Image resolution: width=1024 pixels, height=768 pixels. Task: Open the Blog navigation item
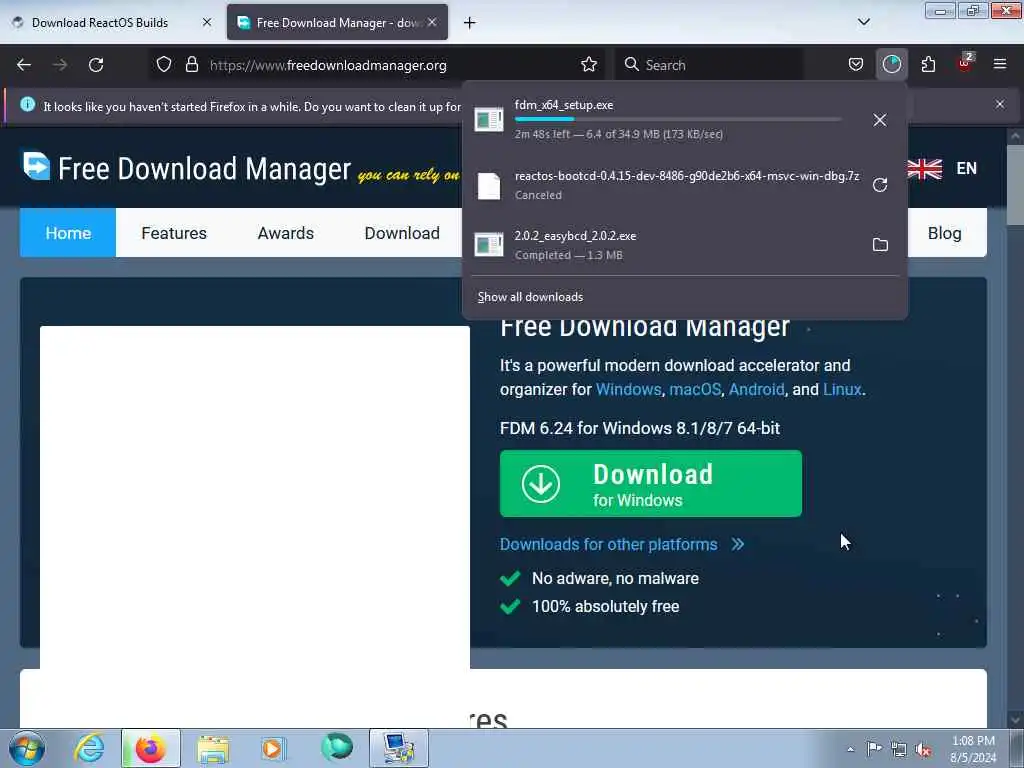(x=944, y=233)
